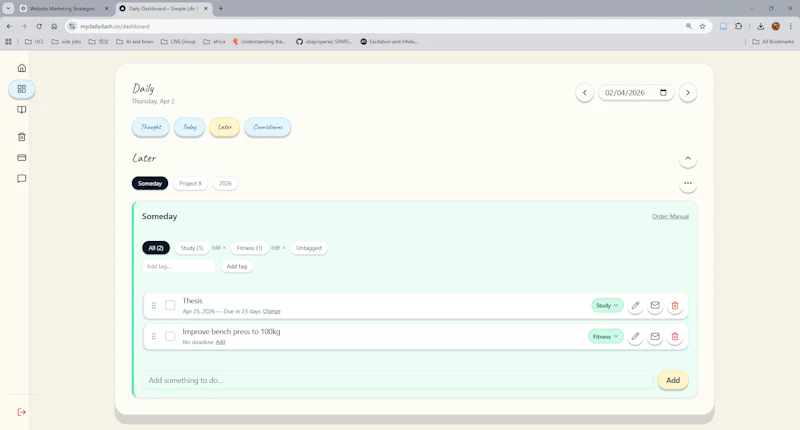This screenshot has height=430, width=800.
Task: Select the Project X list pill
Action: point(190,184)
